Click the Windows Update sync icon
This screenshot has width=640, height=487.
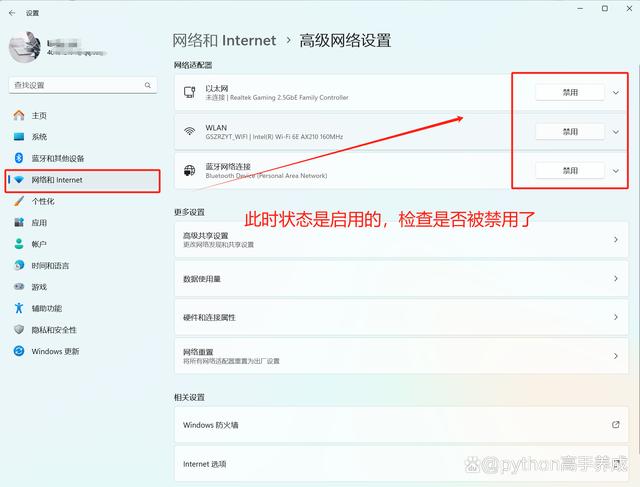point(19,351)
